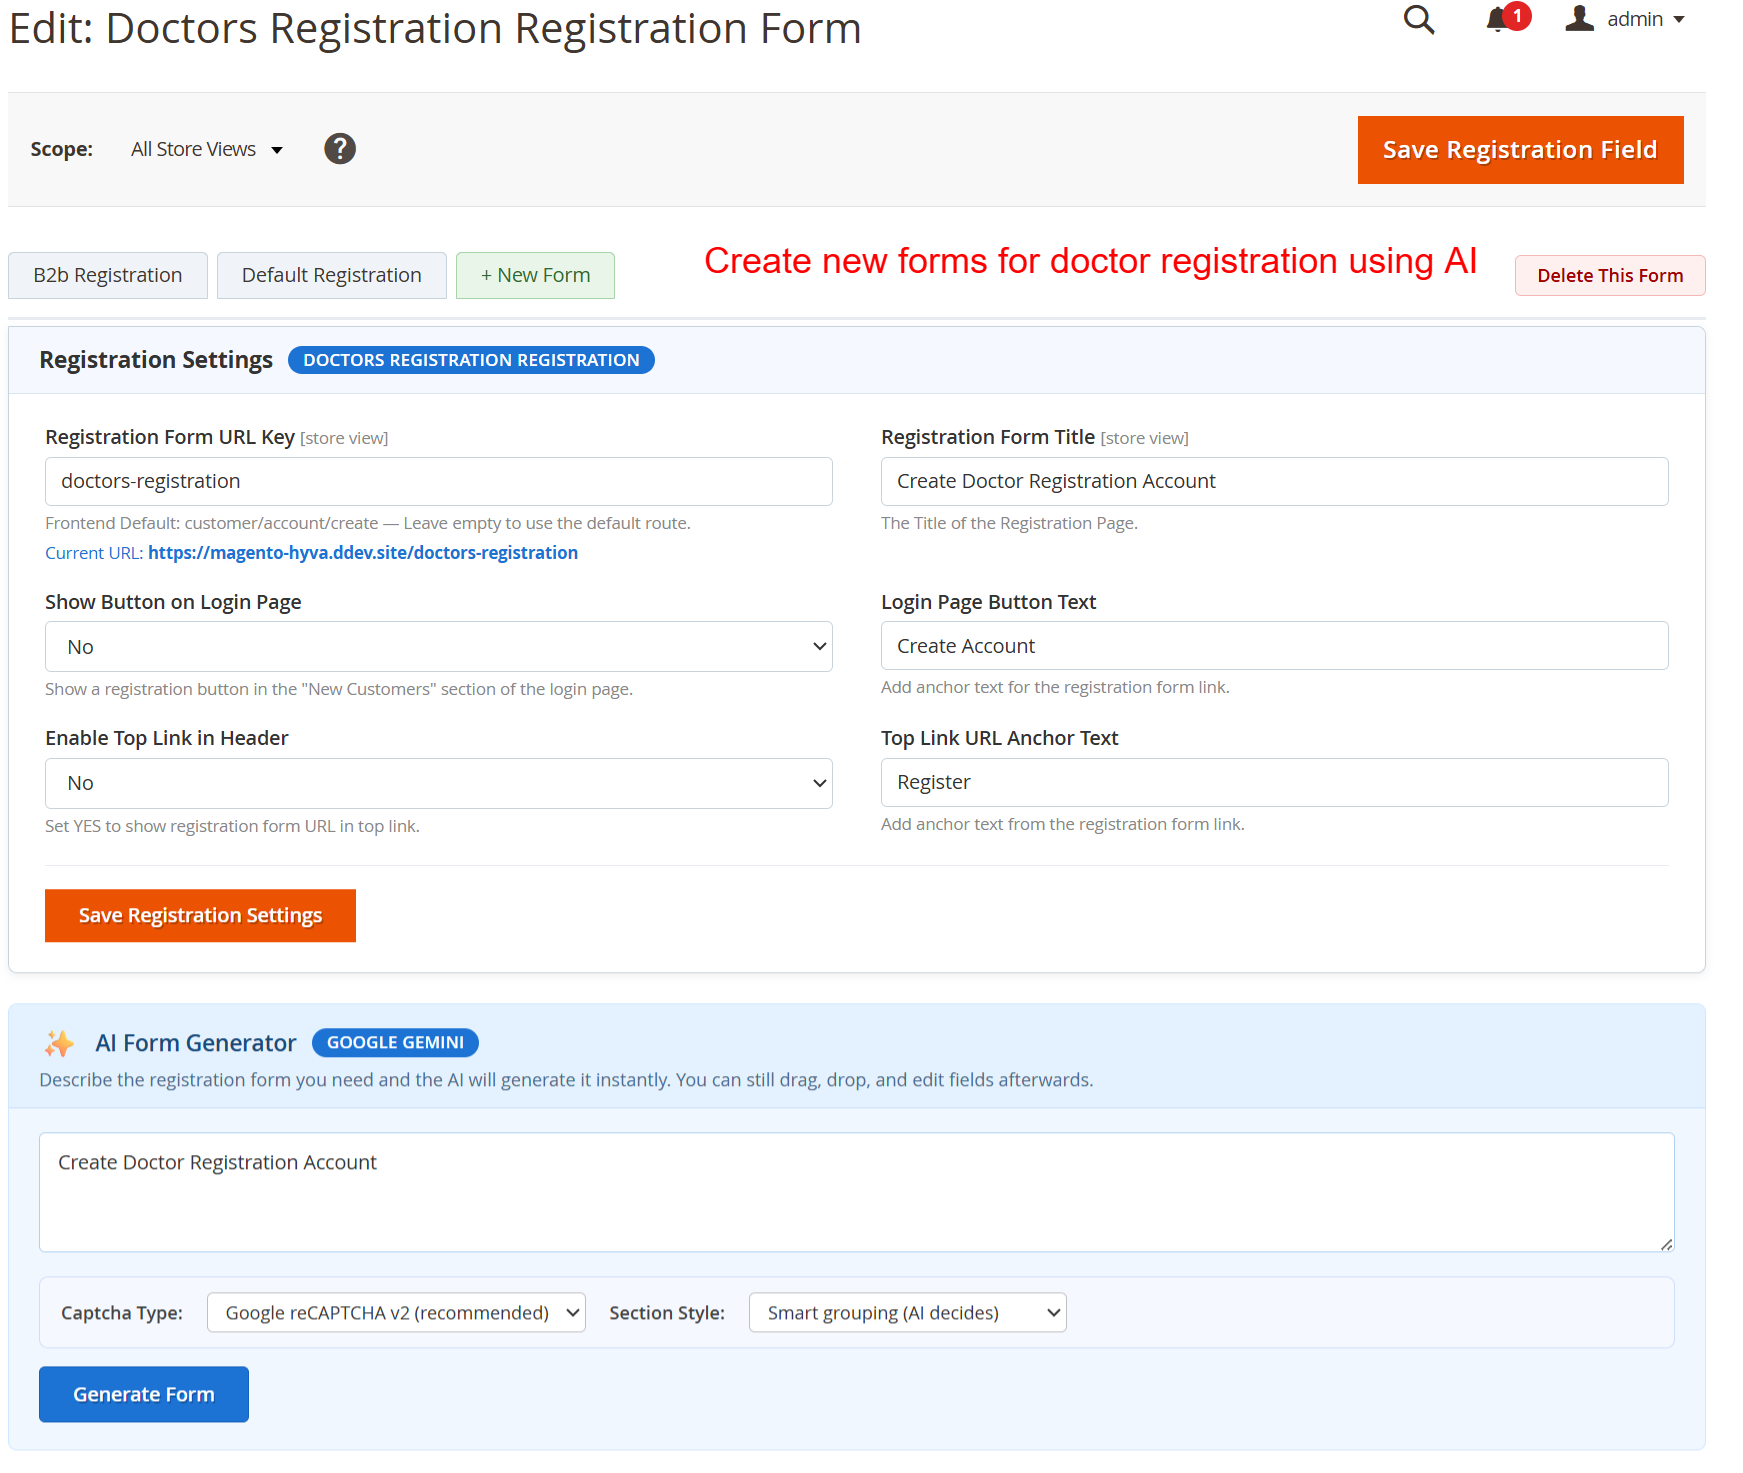Image resolution: width=1743 pixels, height=1473 pixels.
Task: Click the + New Form tab
Action: click(x=535, y=275)
